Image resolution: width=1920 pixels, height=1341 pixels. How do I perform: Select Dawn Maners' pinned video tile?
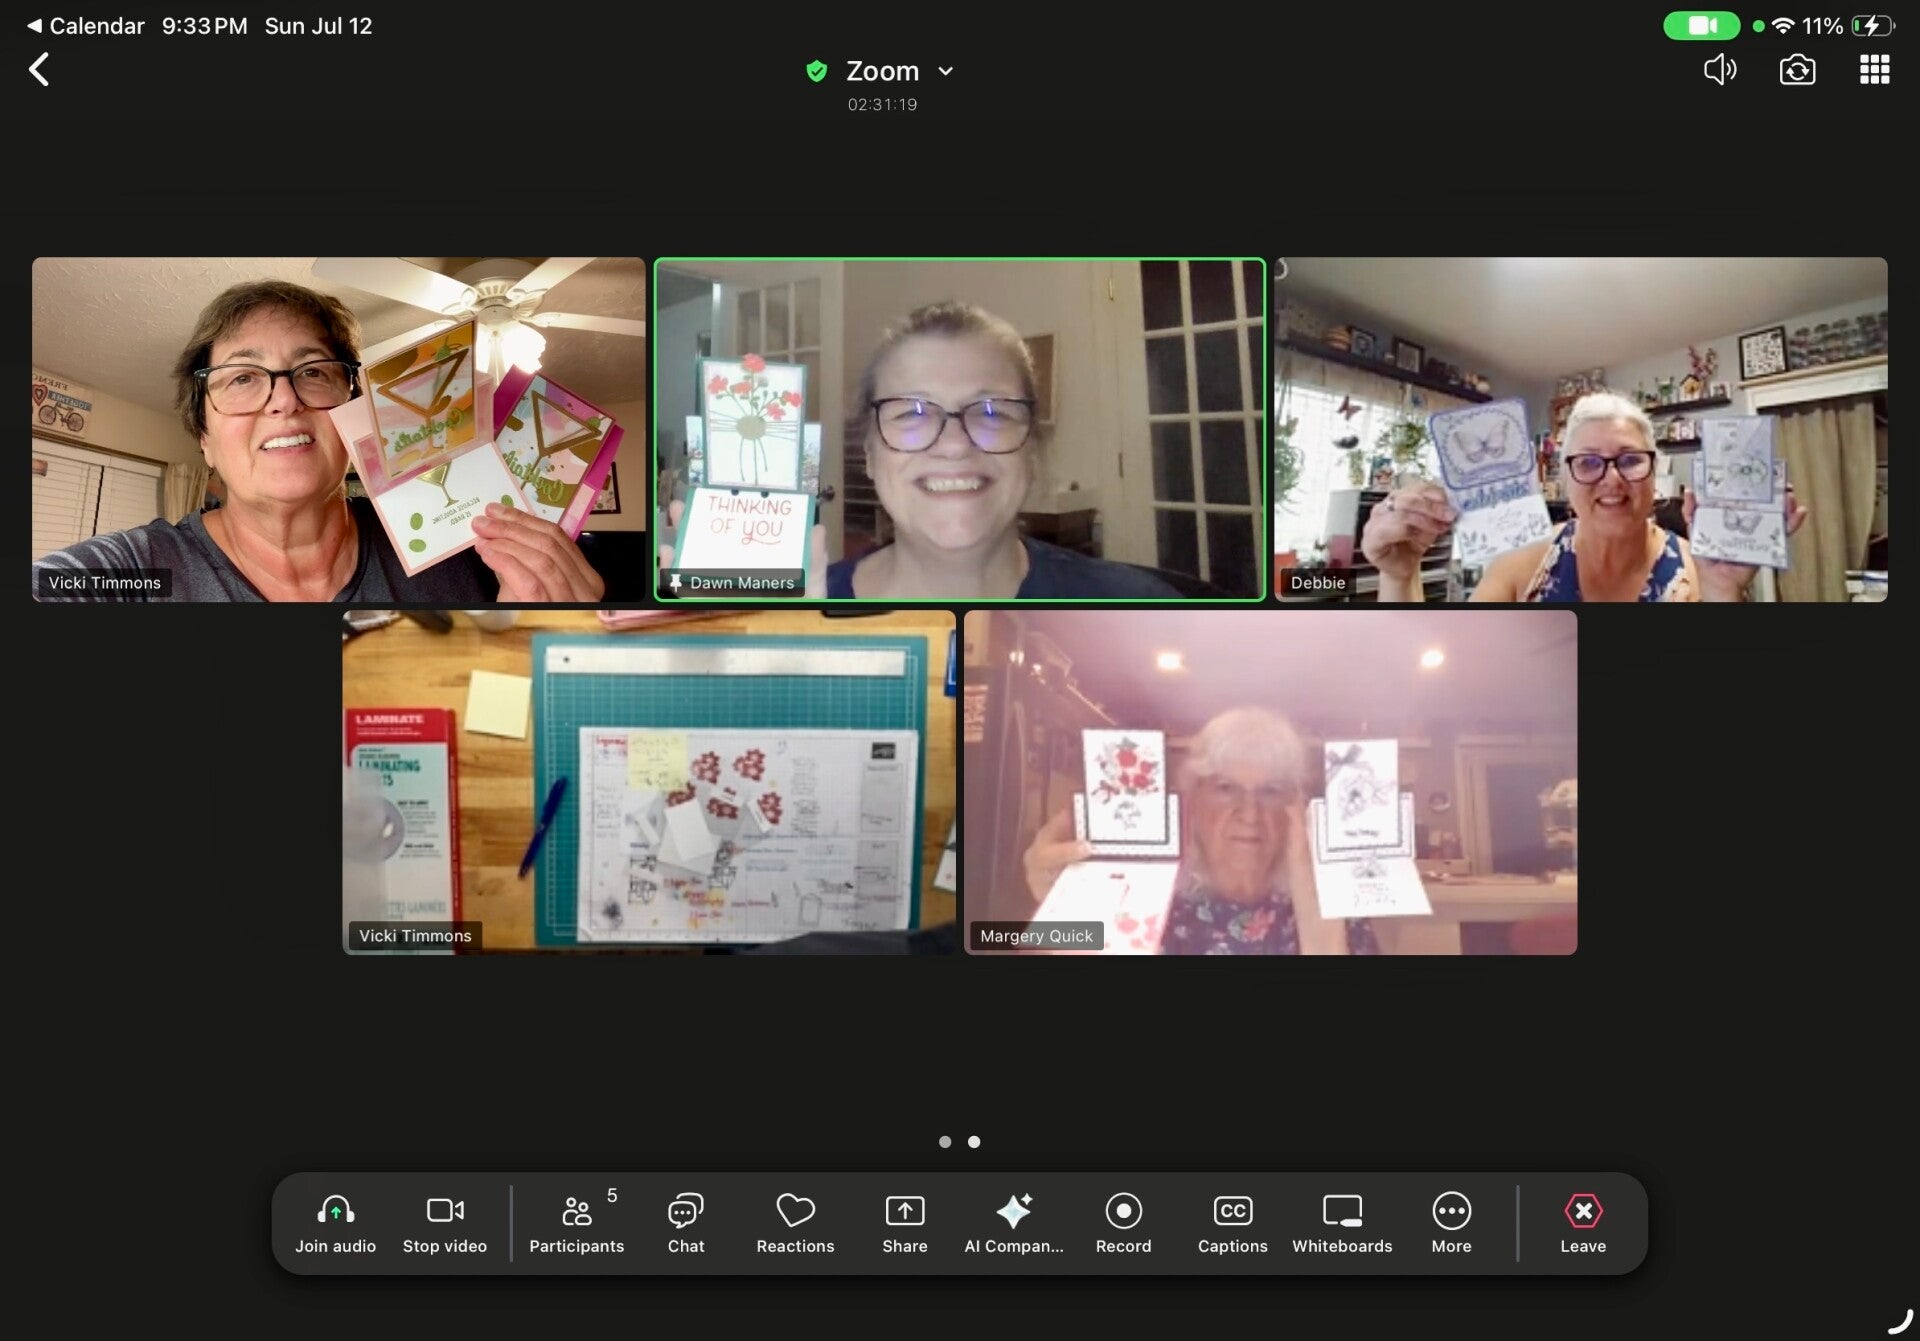[x=960, y=430]
